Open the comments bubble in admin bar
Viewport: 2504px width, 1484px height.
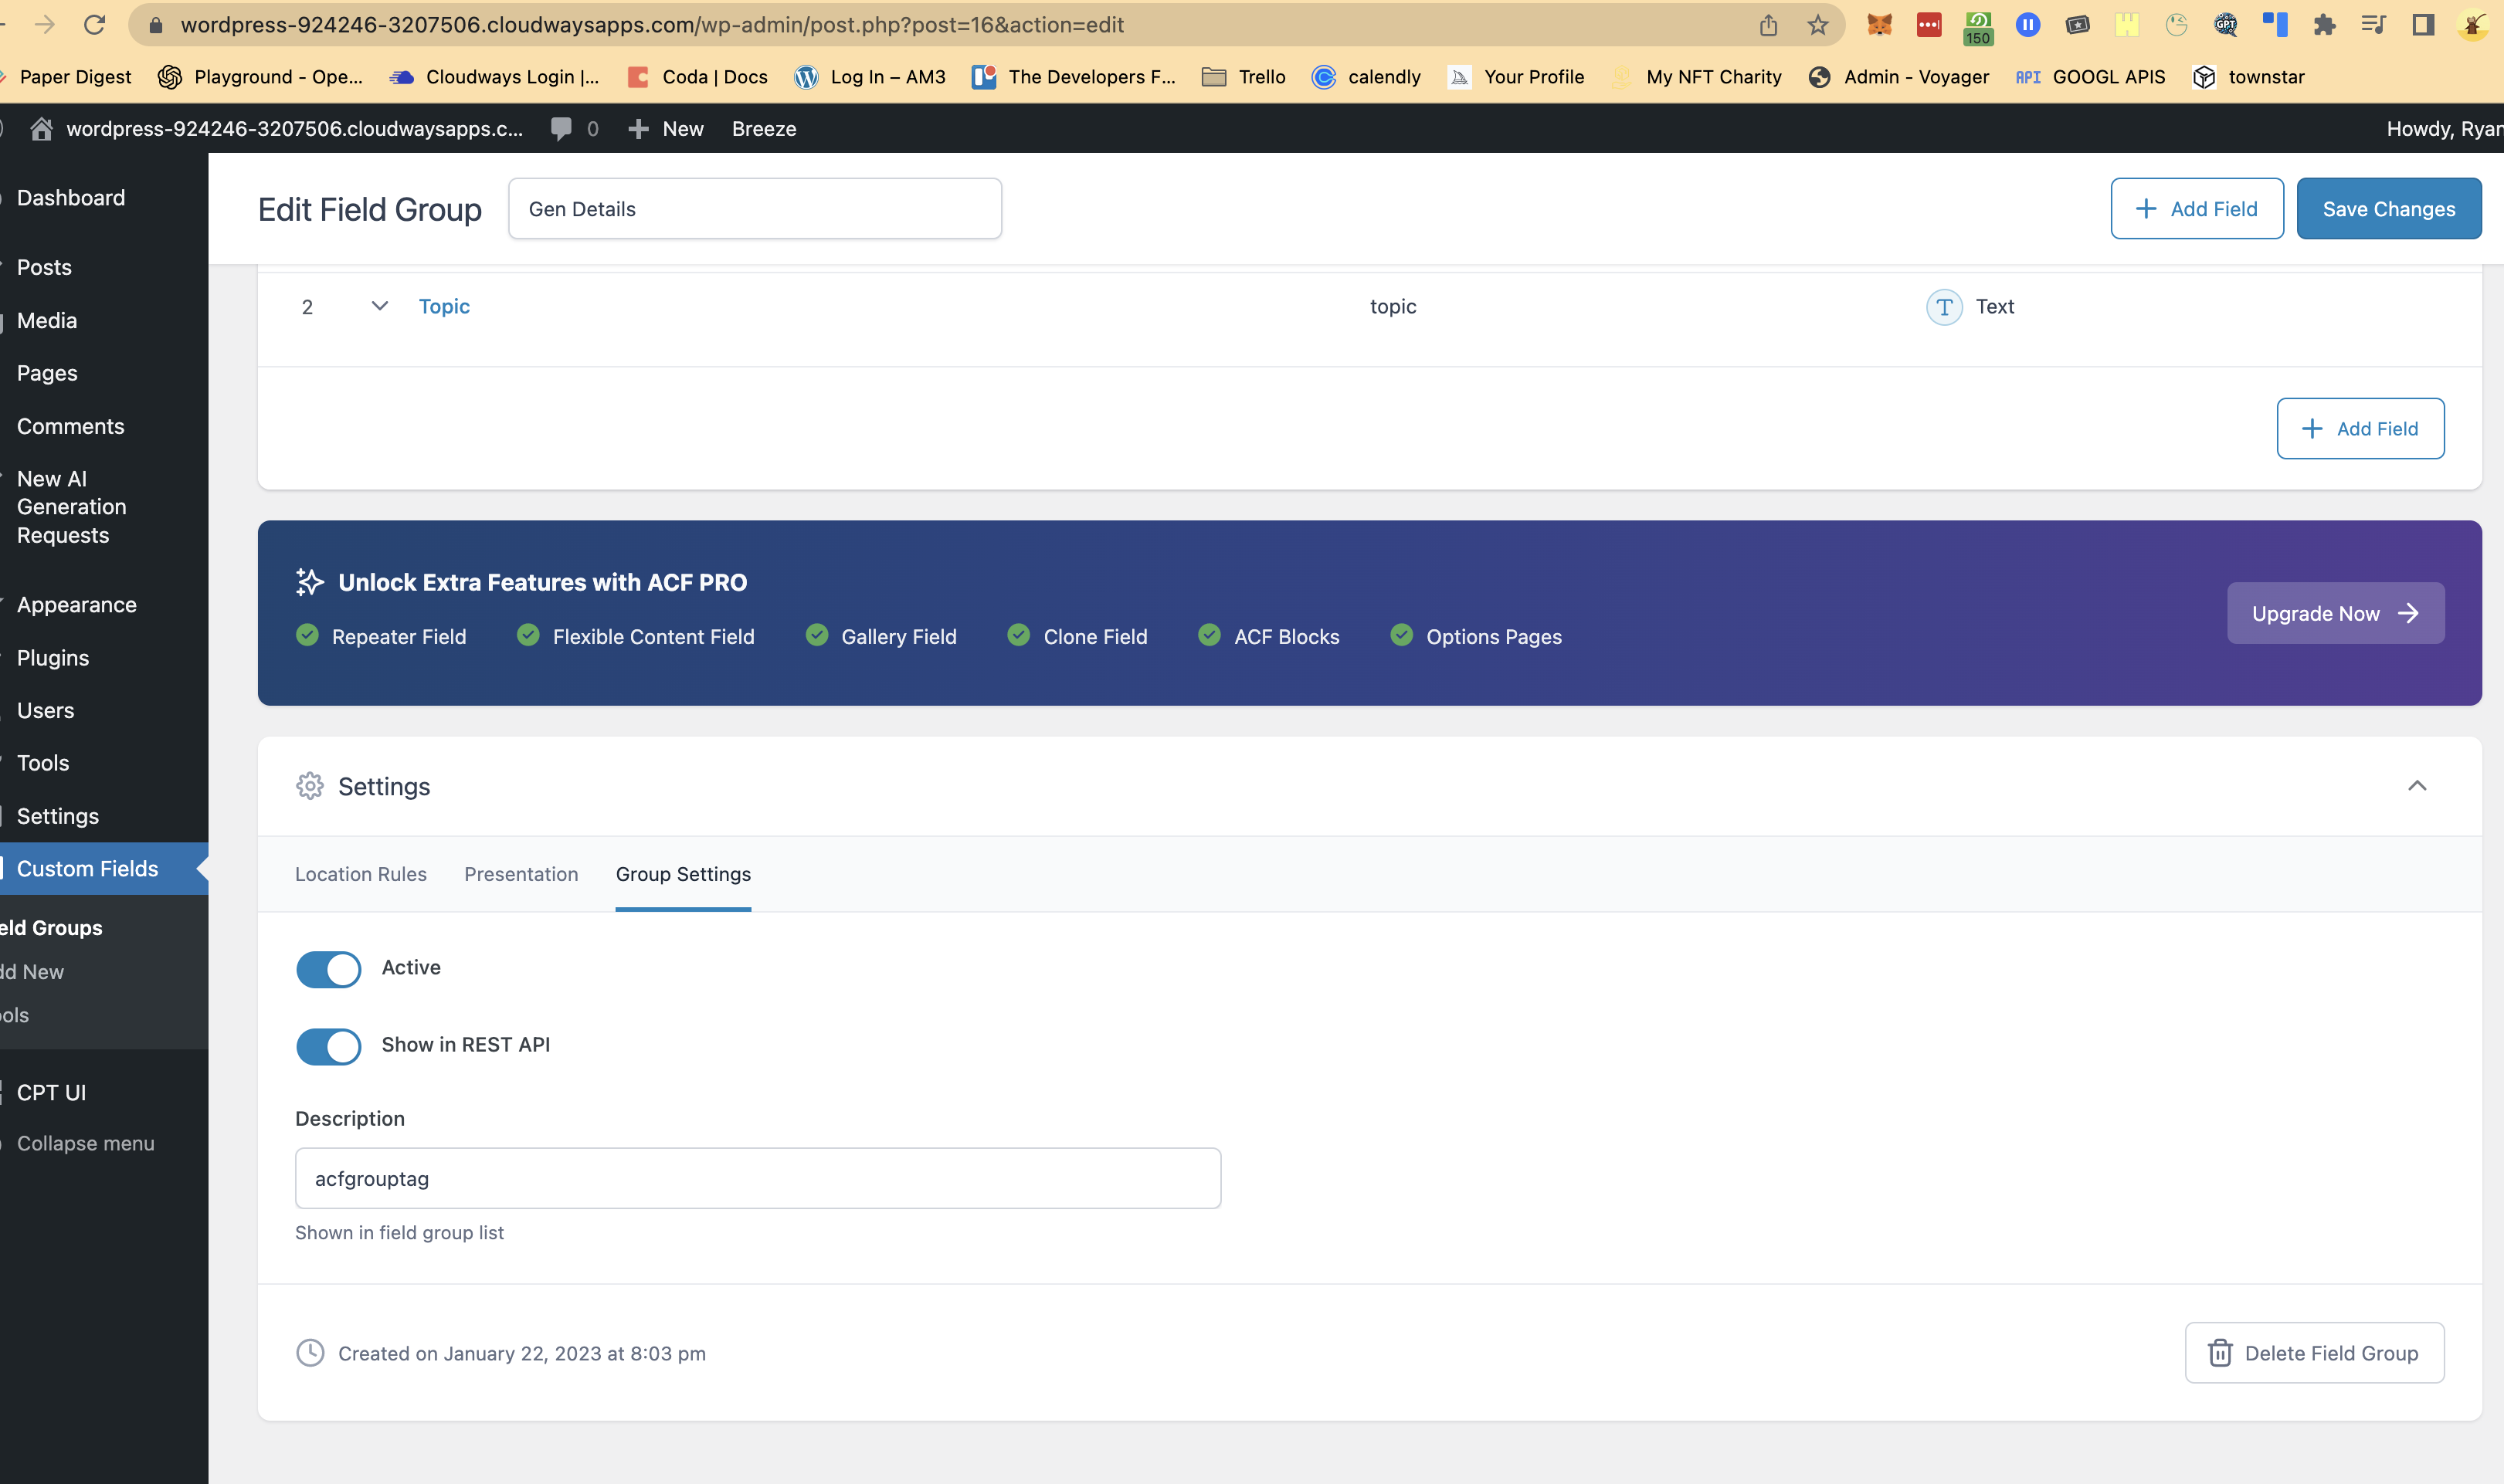(x=561, y=129)
